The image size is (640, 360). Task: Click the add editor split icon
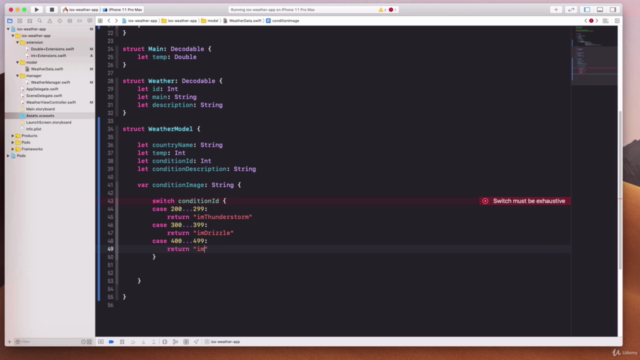click(617, 20)
